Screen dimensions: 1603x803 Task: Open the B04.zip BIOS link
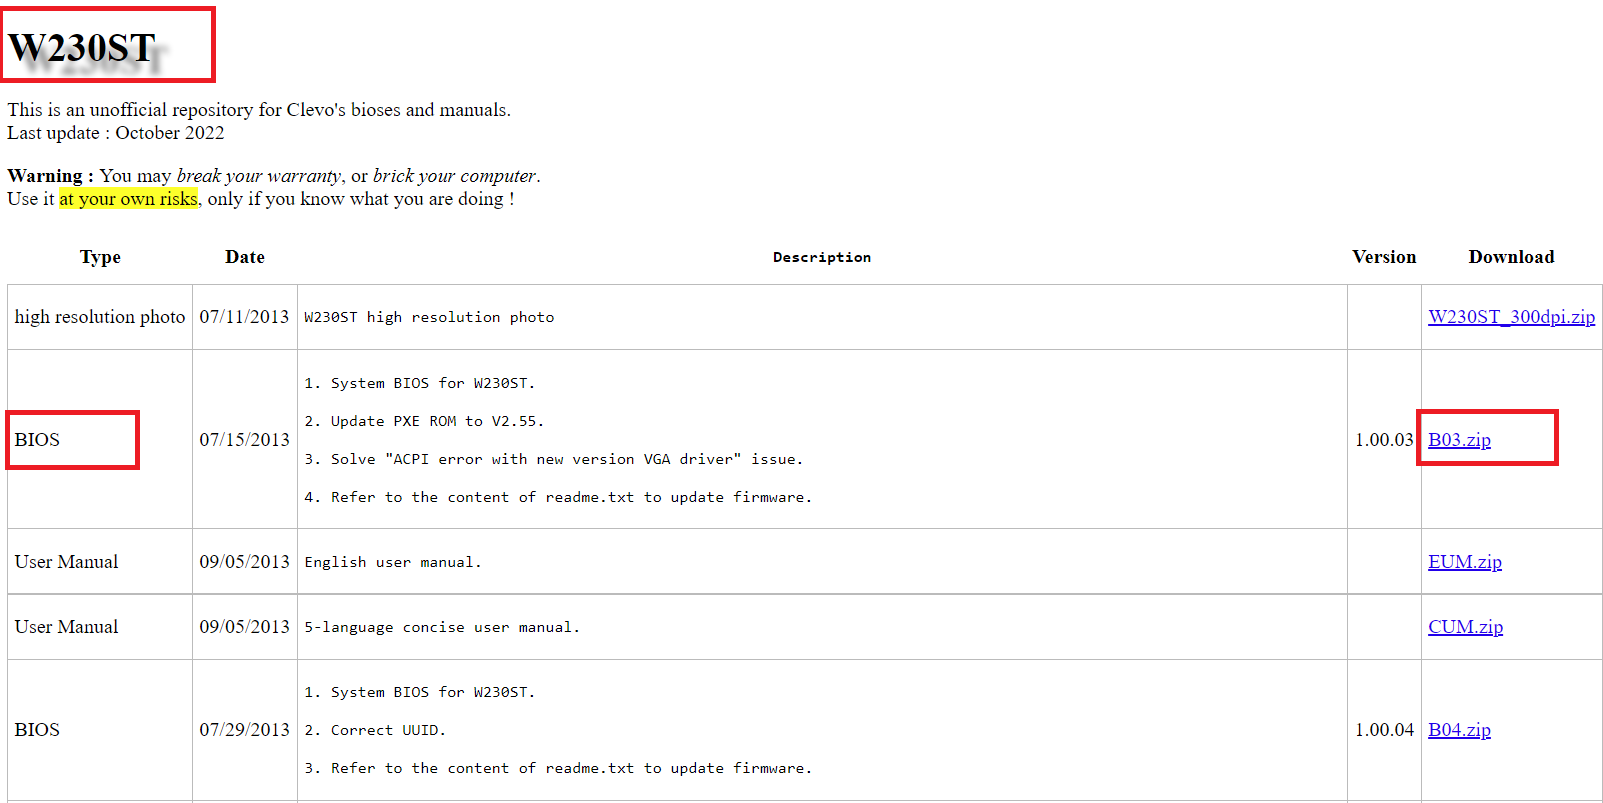pyautogui.click(x=1459, y=730)
